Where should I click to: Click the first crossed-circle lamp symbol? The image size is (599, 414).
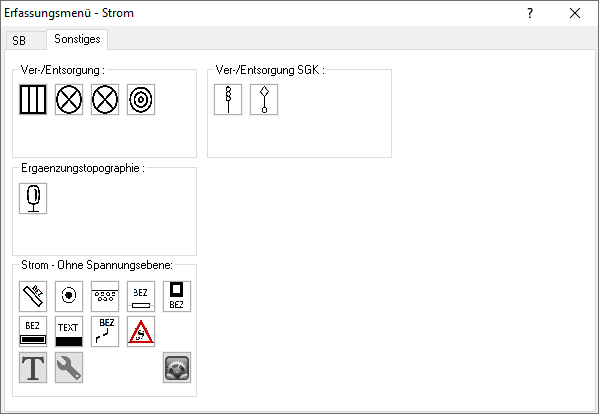coord(69,100)
